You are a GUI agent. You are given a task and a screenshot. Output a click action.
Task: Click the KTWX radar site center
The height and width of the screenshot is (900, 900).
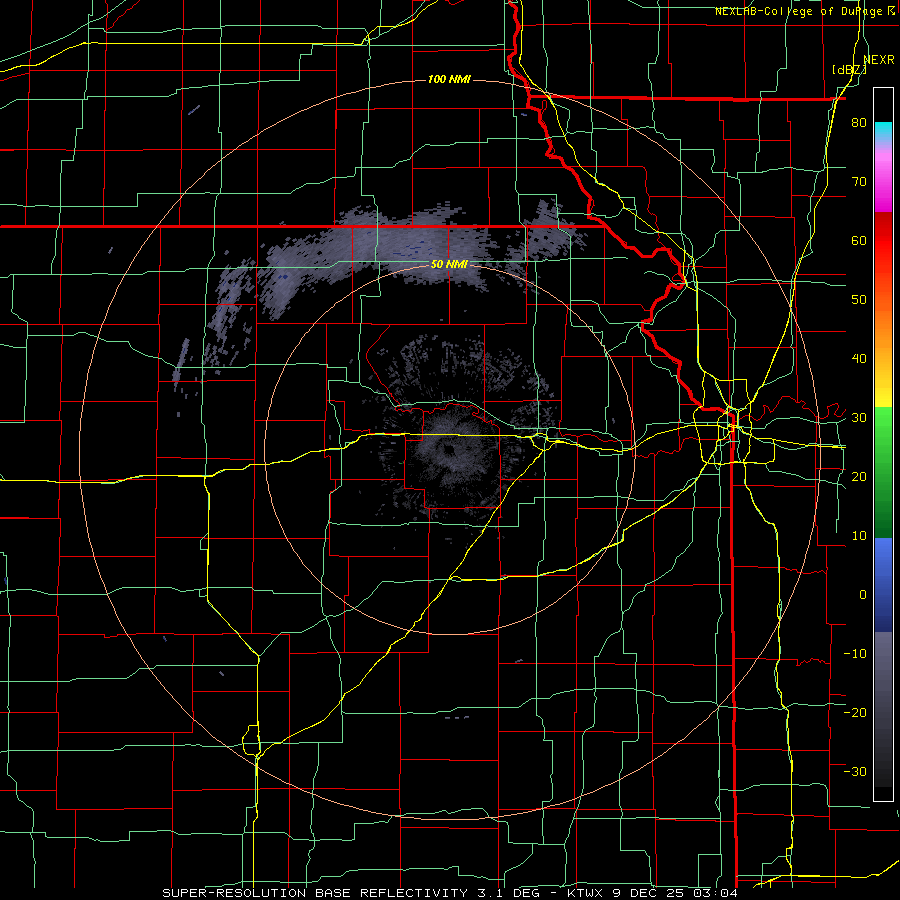(449, 449)
